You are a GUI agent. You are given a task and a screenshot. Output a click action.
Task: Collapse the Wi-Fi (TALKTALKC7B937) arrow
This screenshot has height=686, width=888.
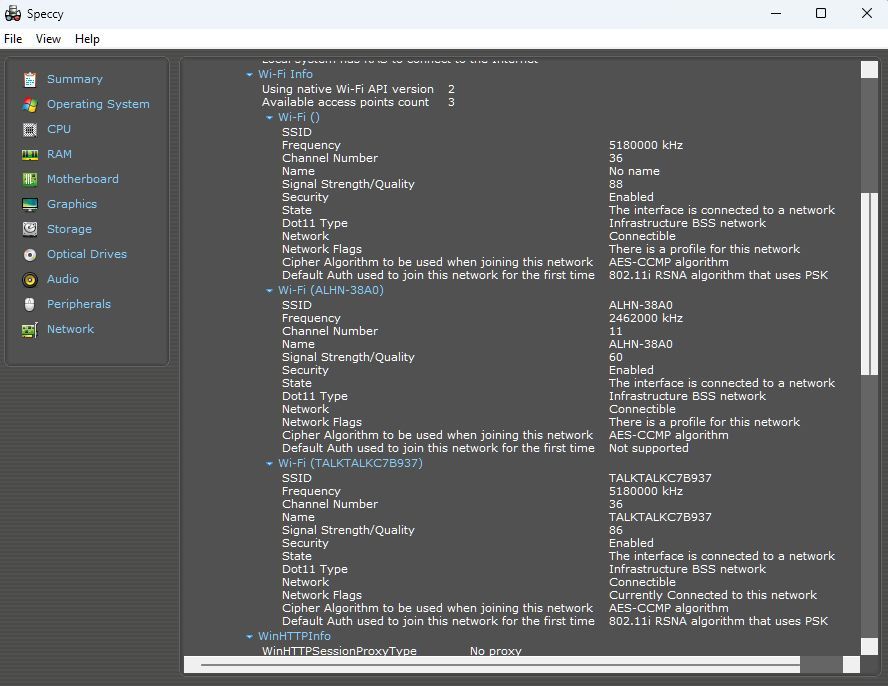(x=269, y=463)
